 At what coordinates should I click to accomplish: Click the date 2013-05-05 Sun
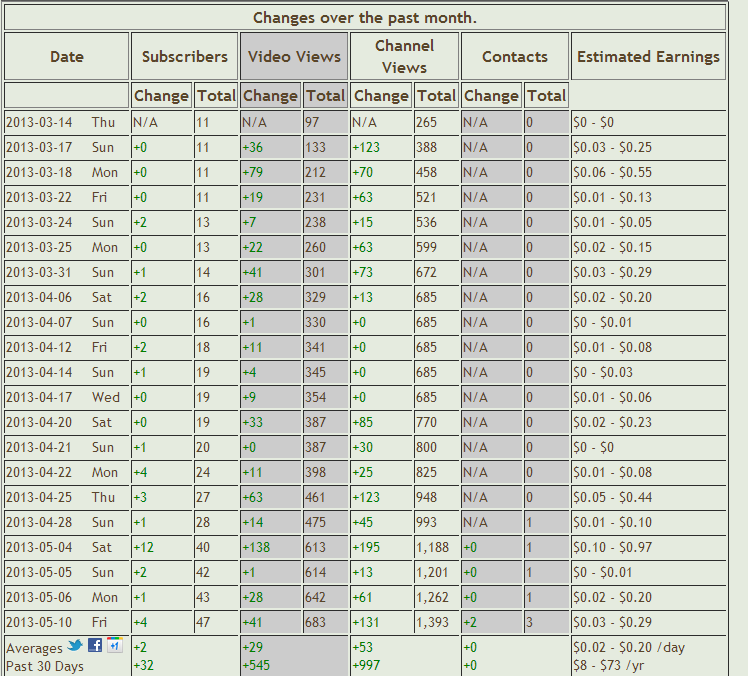[60, 572]
